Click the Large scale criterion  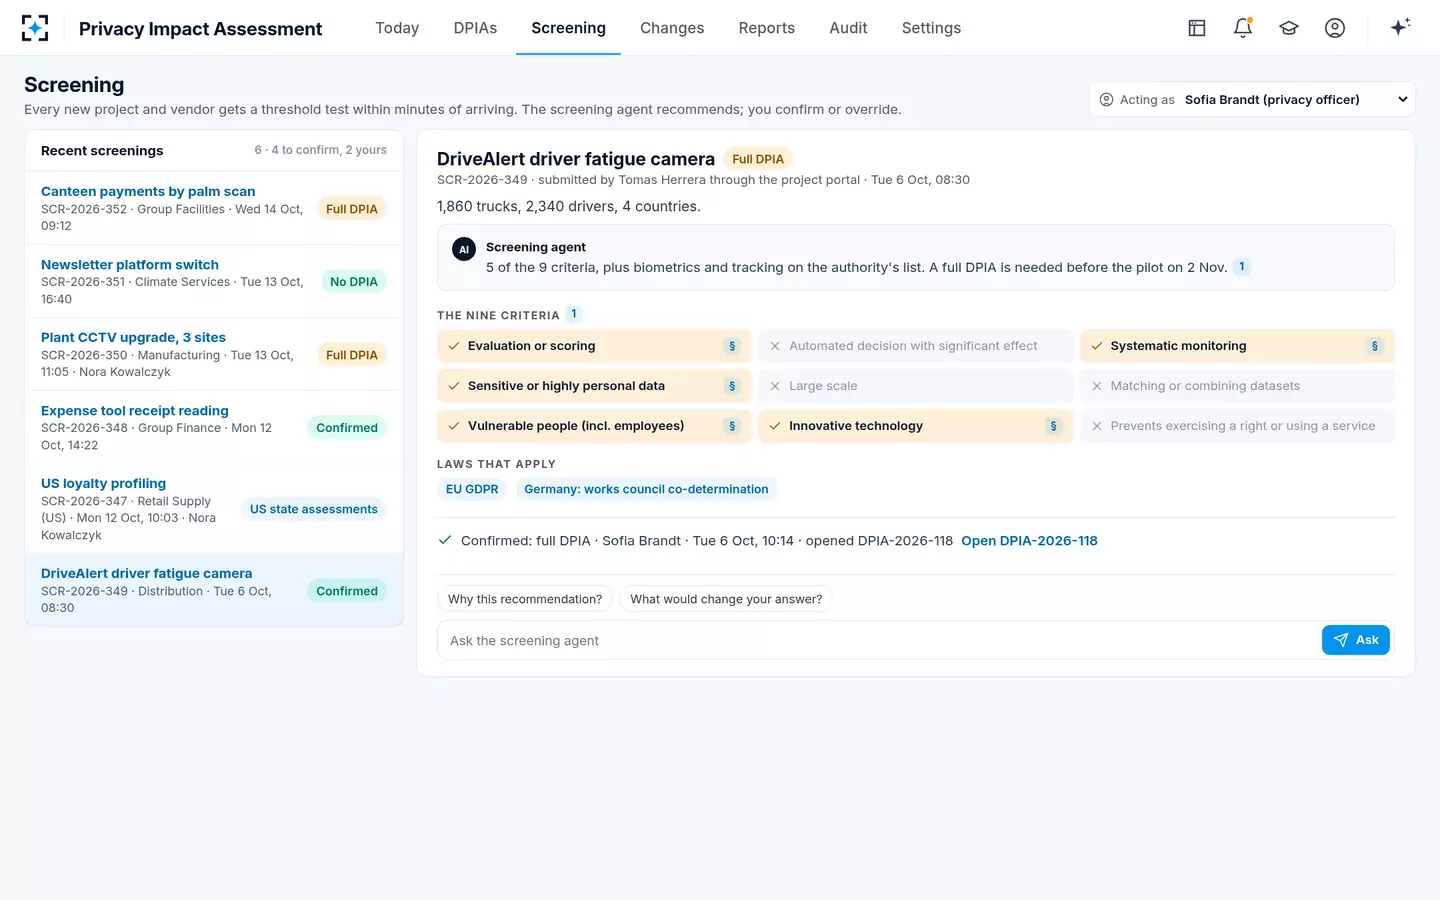pyautogui.click(x=915, y=386)
